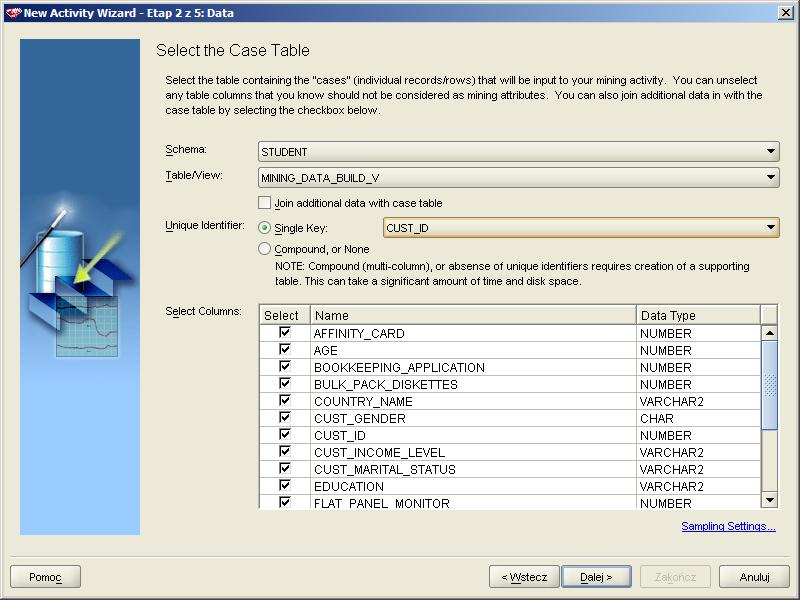800x600 pixels.
Task: Select the CUST_GENDER name cell
Action: coord(473,418)
